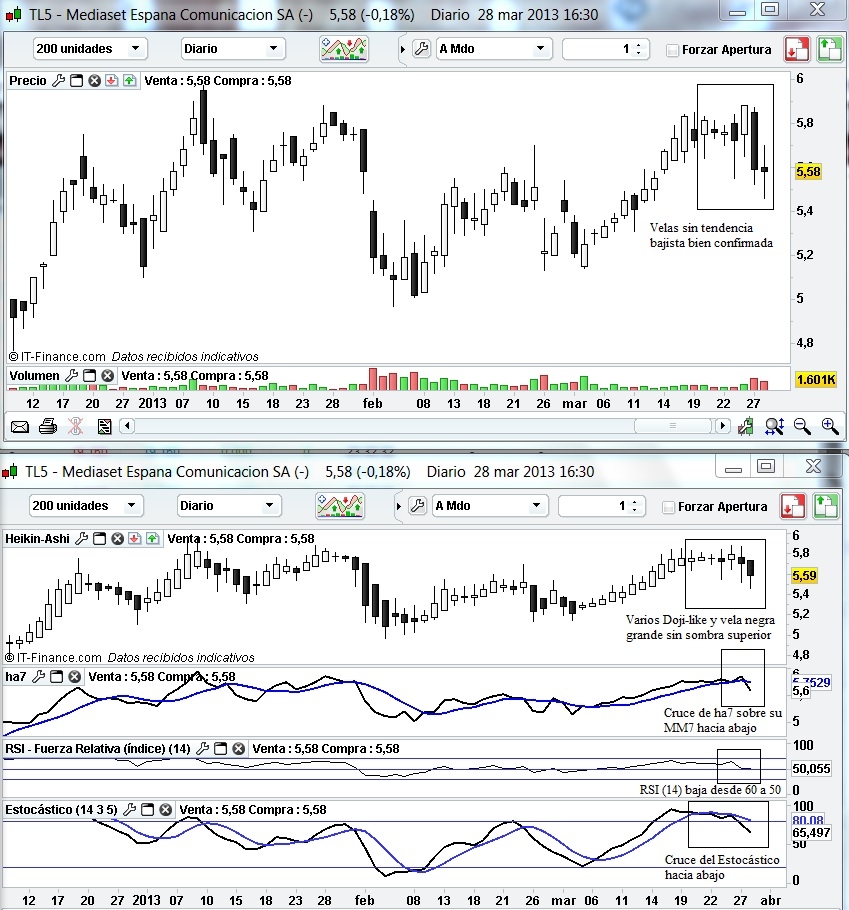Open Estocástico indicator wrench settings
The height and width of the screenshot is (910, 849).
point(130,810)
